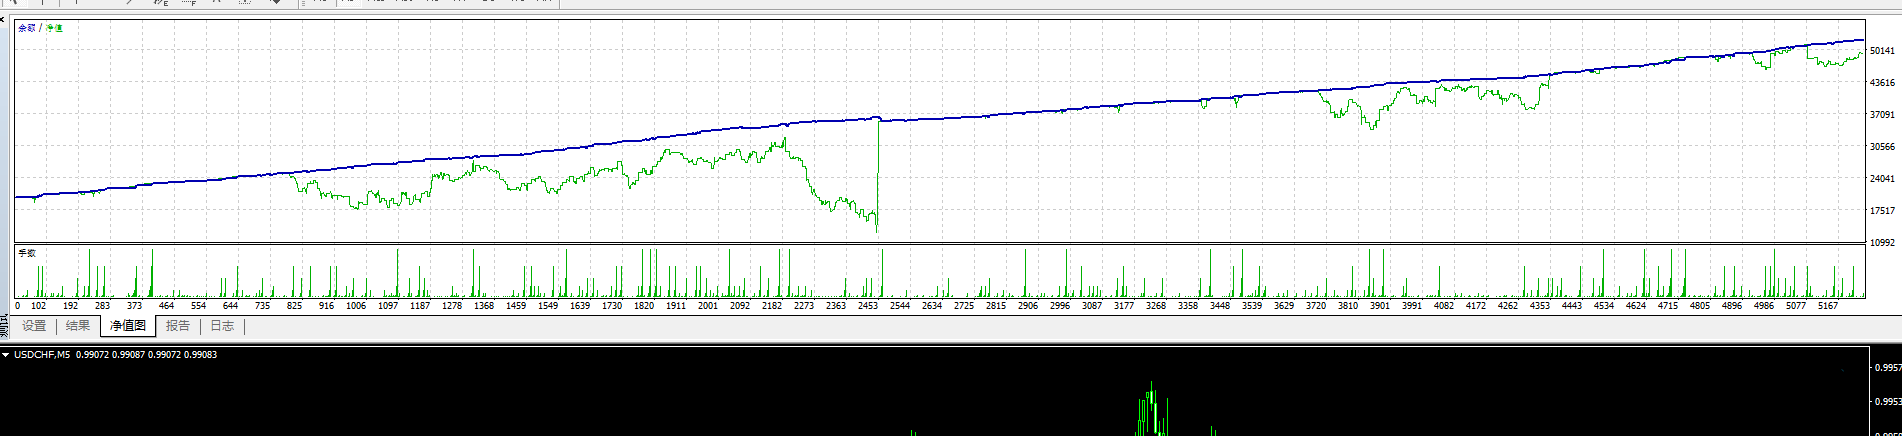Screen dimensions: 1902x436
Task: Click the blue 余额 legend label
Action: [26, 28]
